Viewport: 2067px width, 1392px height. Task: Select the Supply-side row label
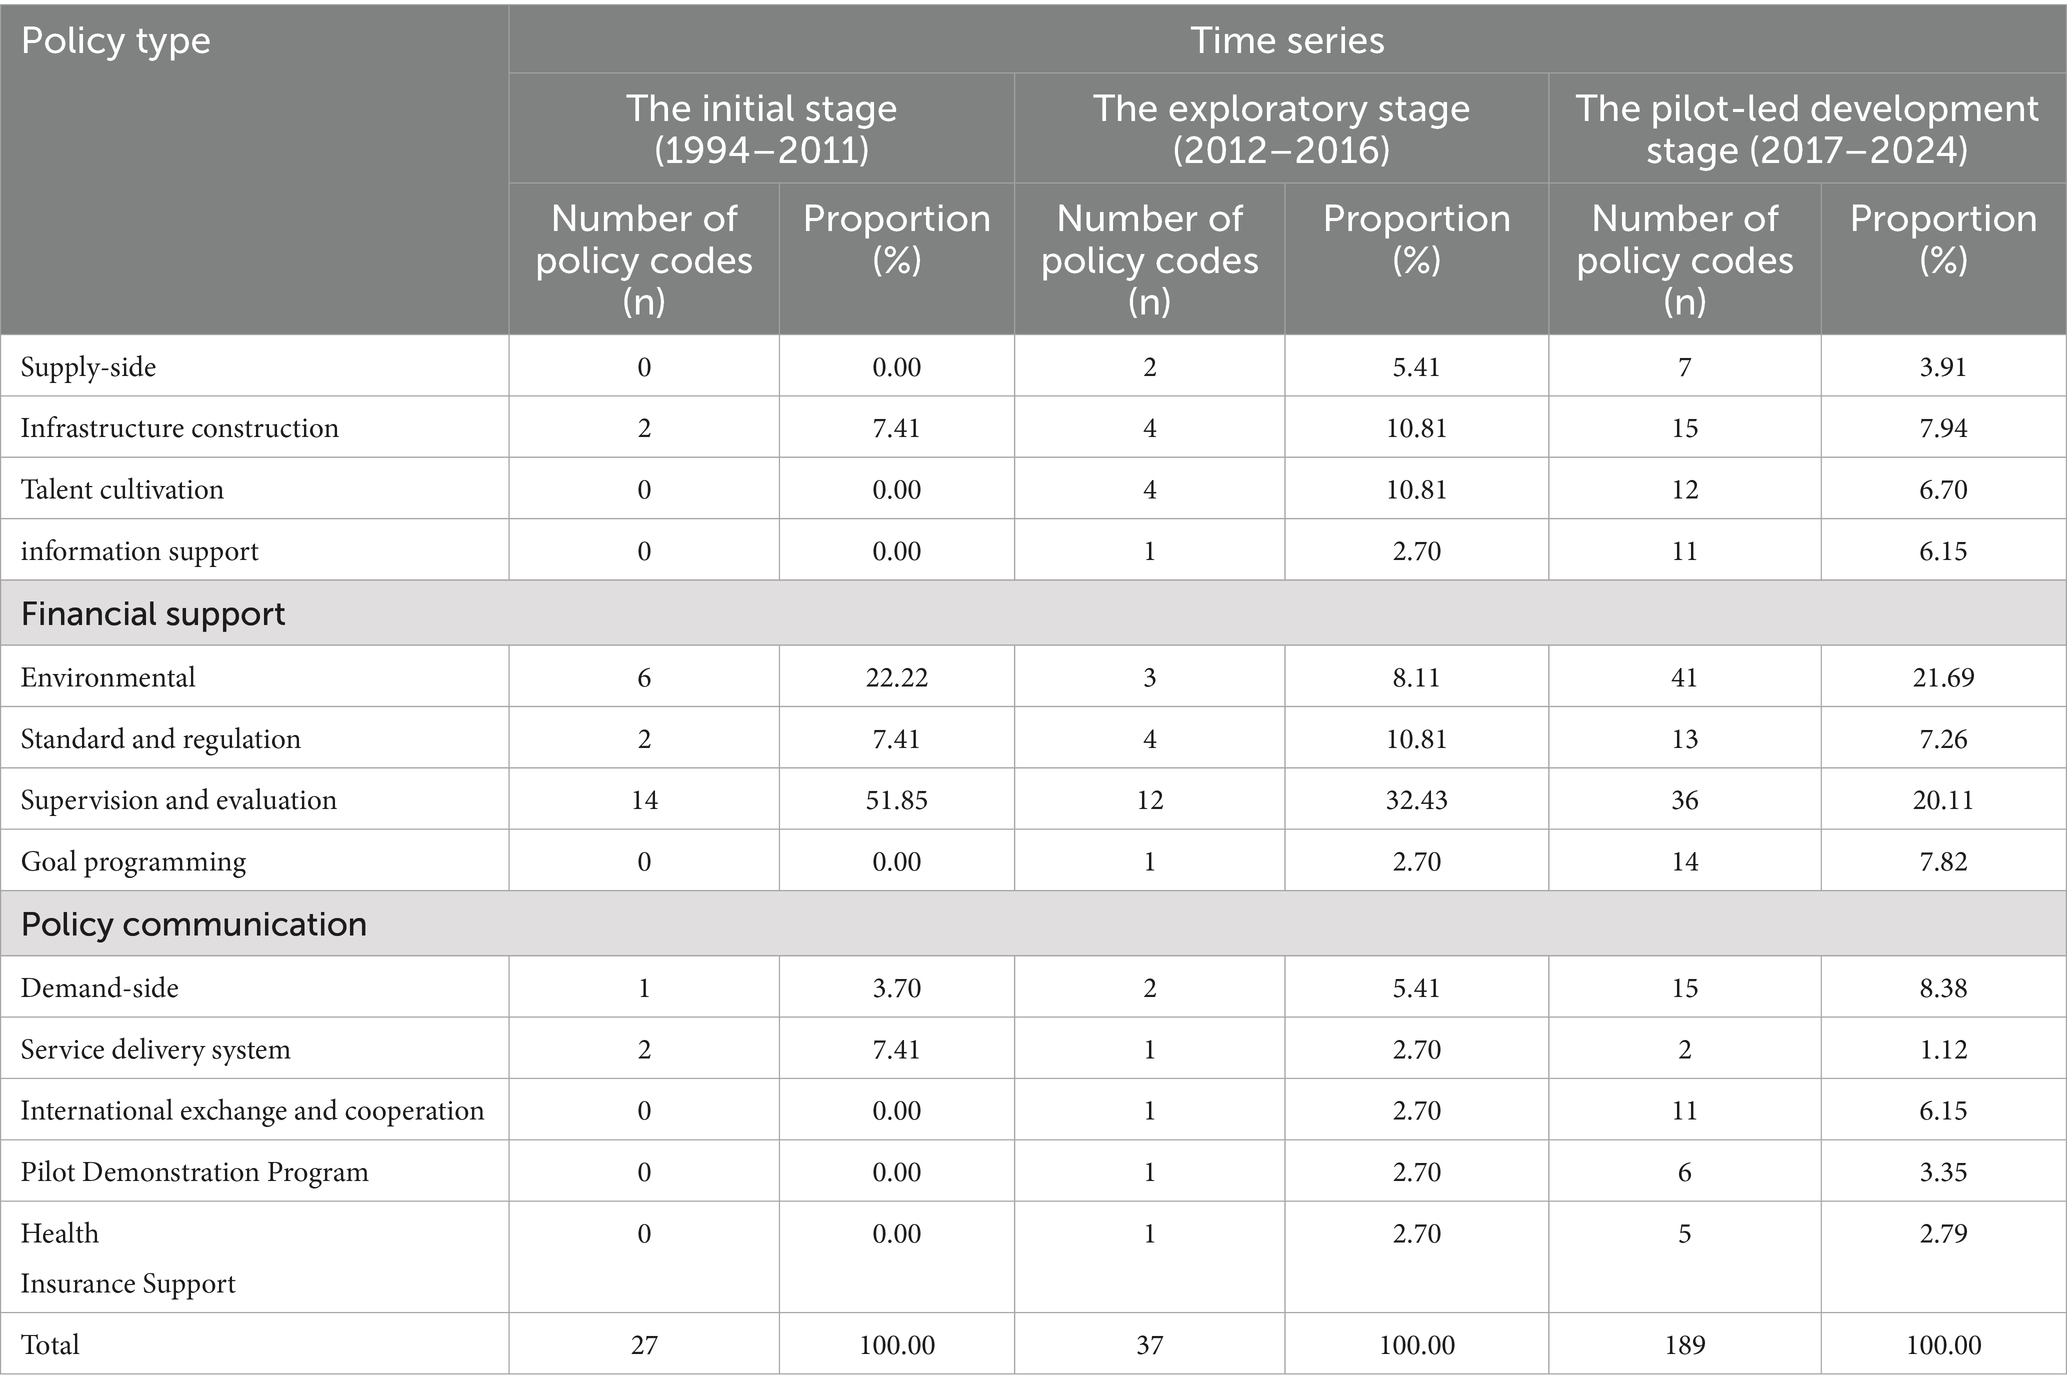[x=88, y=367]
